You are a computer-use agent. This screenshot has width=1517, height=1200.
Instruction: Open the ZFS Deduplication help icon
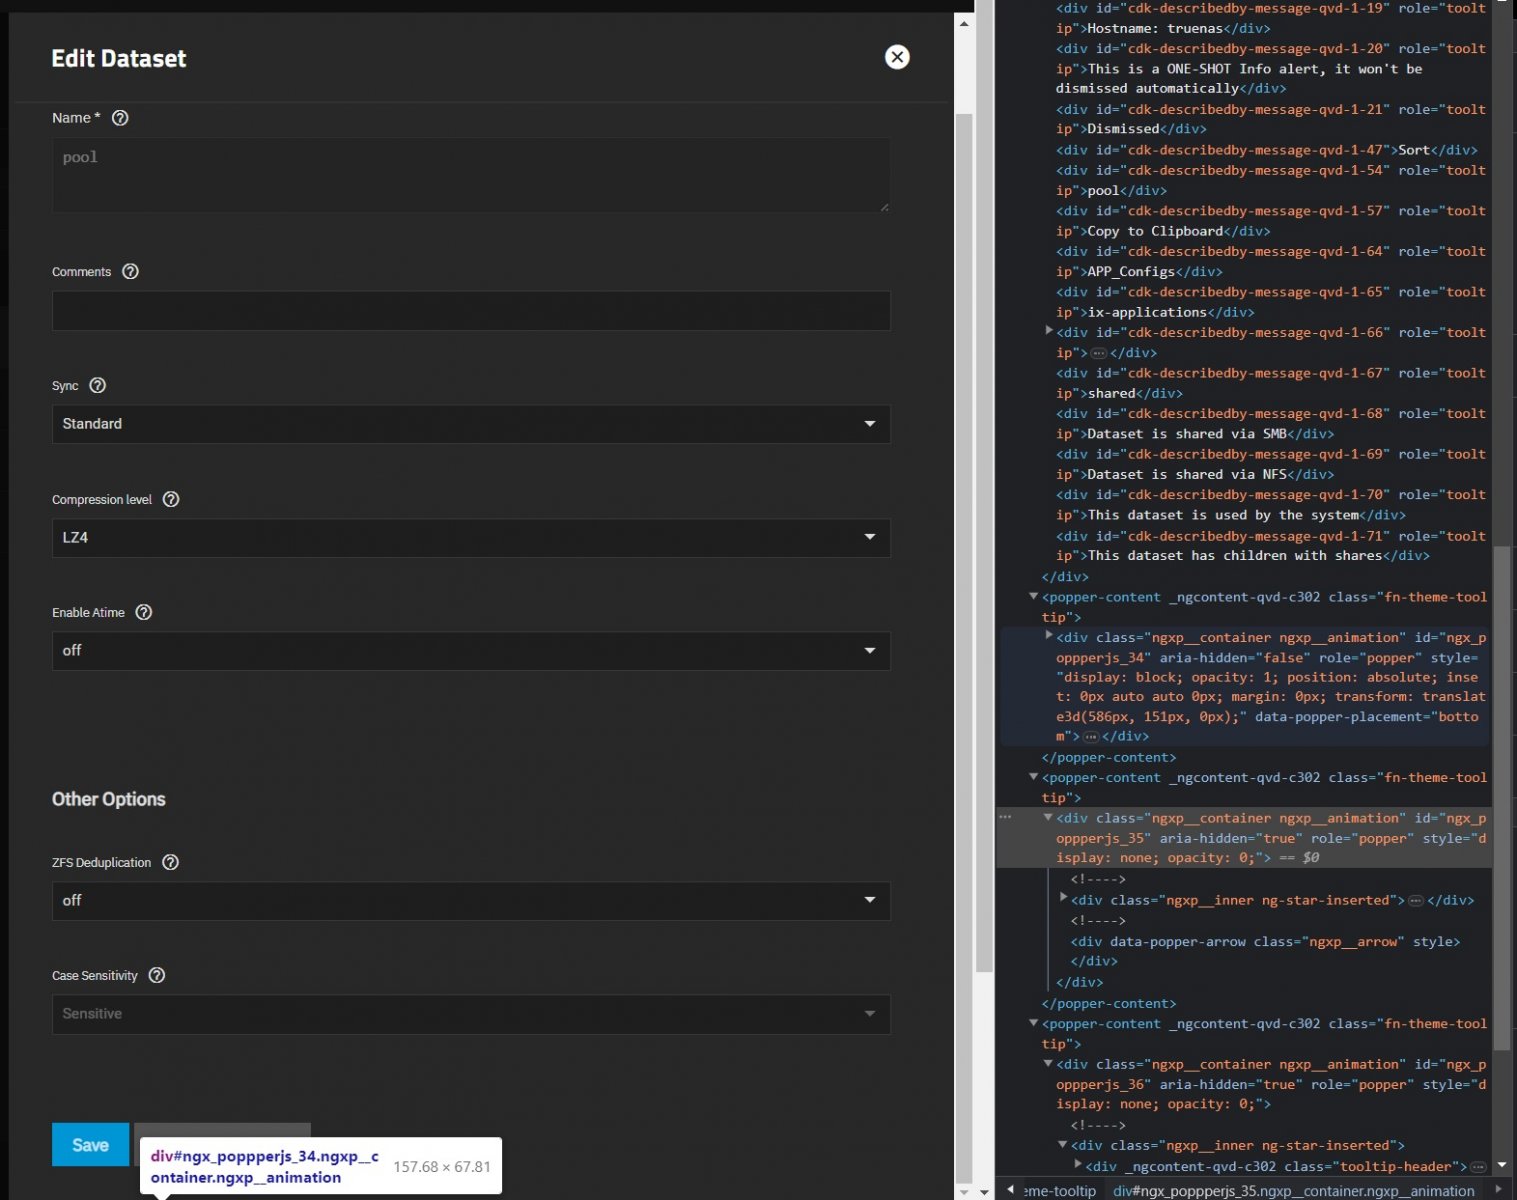click(x=170, y=862)
